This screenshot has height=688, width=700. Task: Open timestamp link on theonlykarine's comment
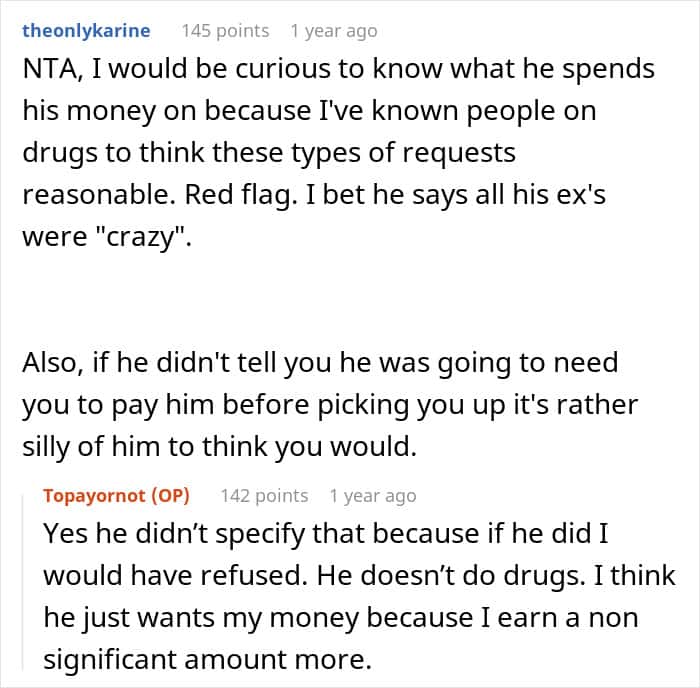tap(334, 31)
